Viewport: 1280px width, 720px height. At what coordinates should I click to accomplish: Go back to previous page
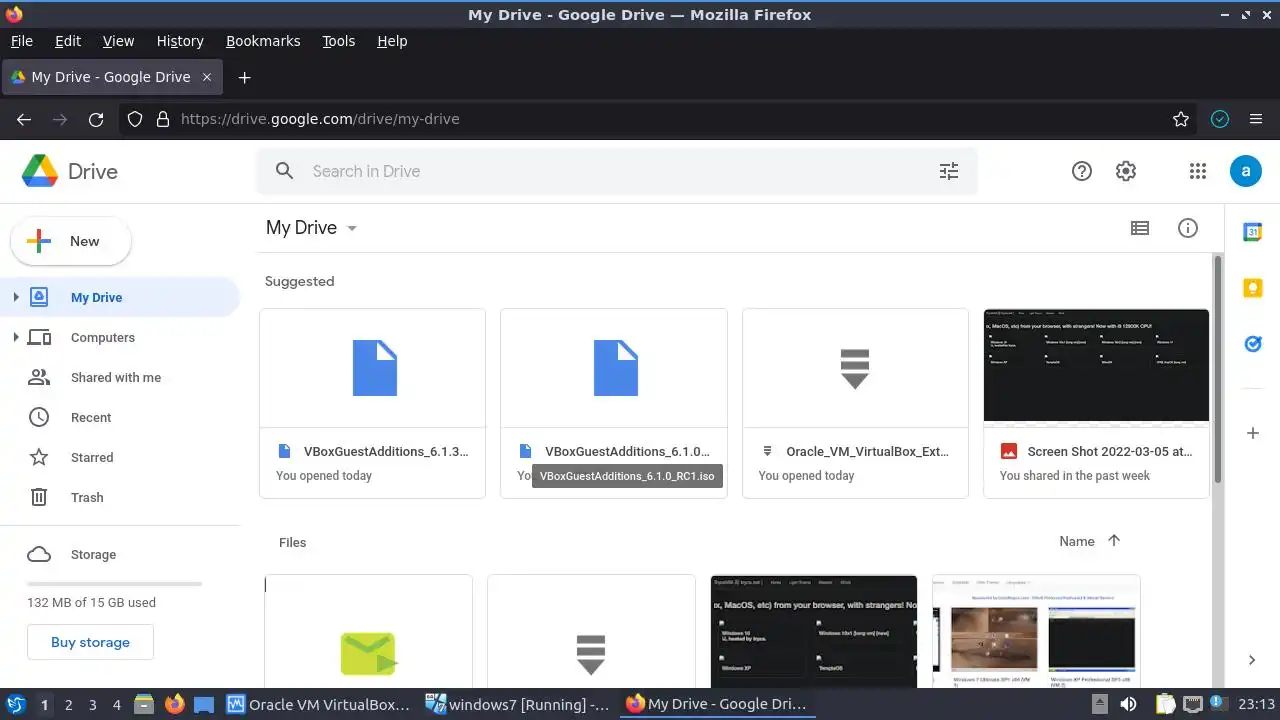(x=24, y=119)
